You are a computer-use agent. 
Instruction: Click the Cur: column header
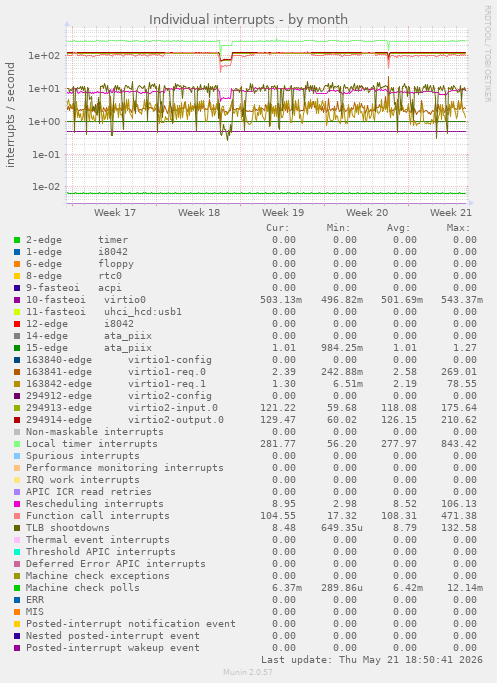[278, 228]
